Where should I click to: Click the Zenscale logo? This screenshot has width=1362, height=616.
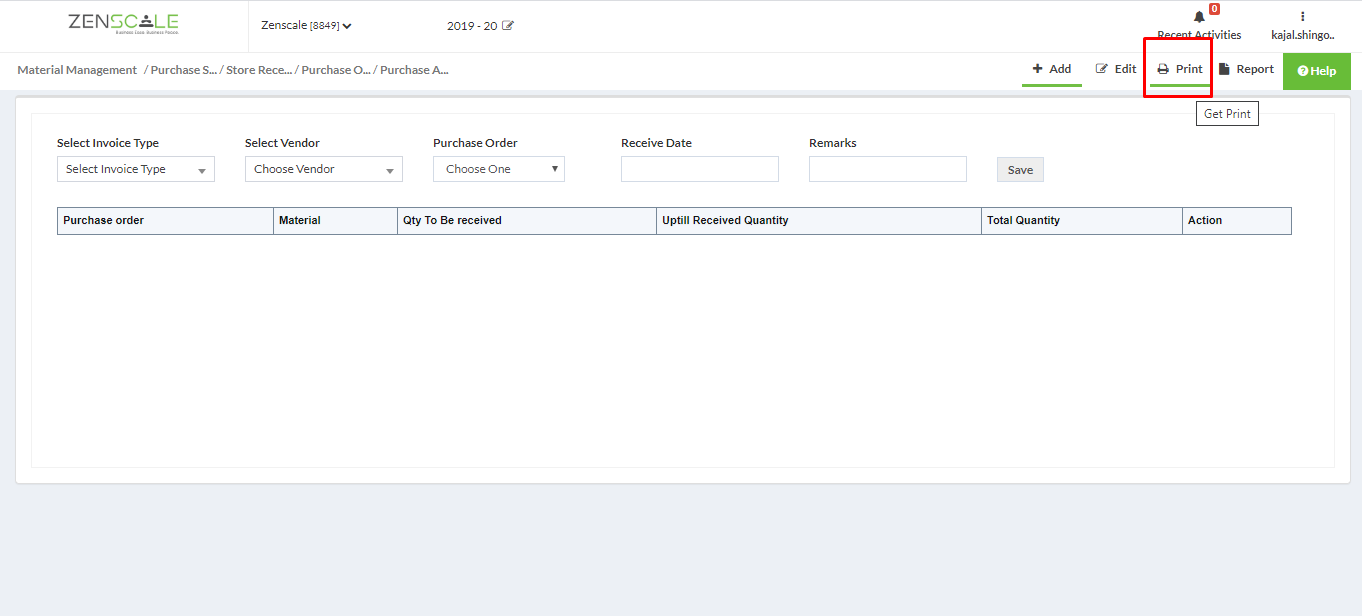pos(123,24)
